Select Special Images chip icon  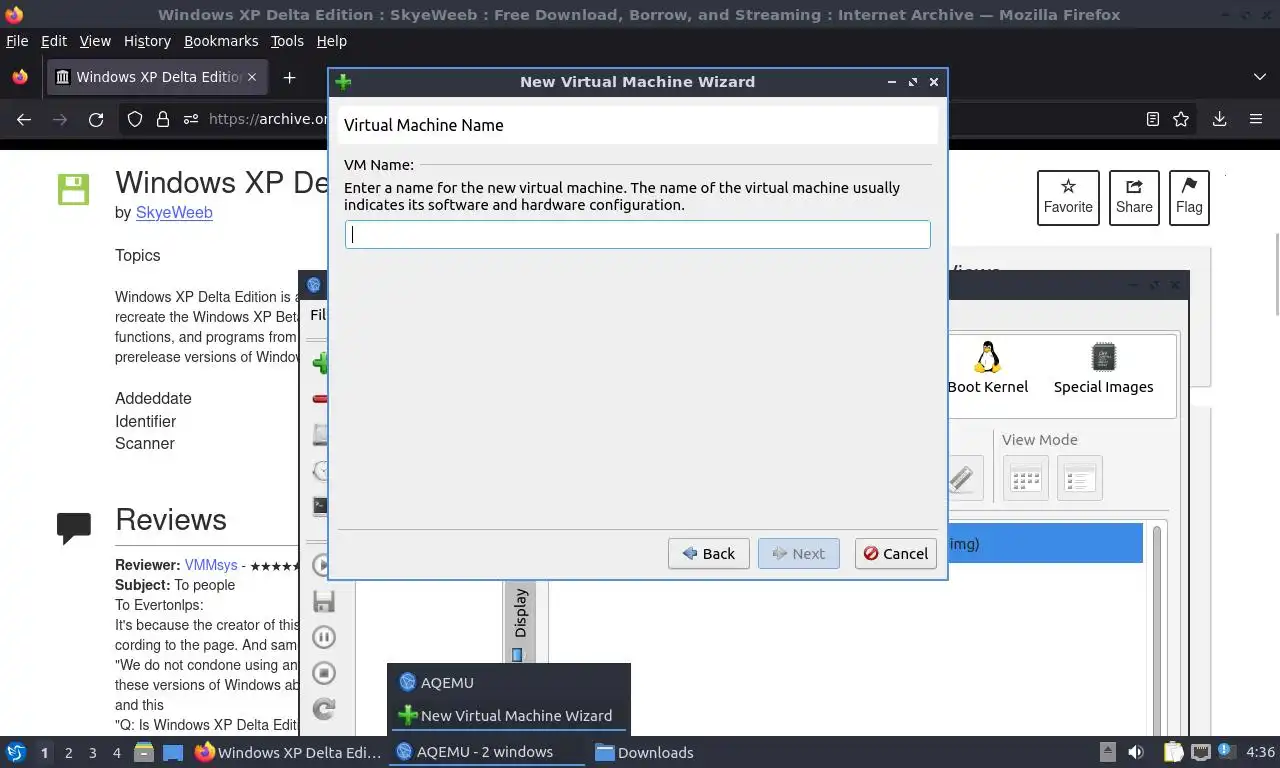(1103, 369)
